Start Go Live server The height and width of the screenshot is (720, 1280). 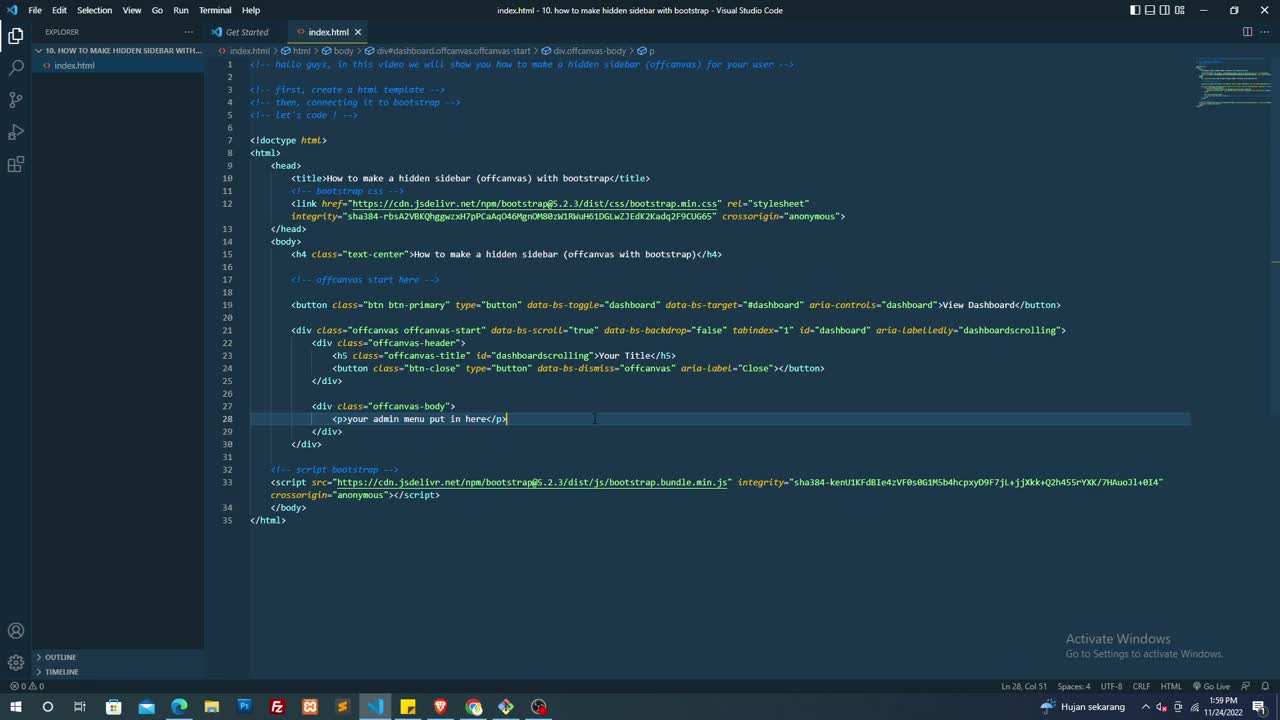pyautogui.click(x=1210, y=686)
